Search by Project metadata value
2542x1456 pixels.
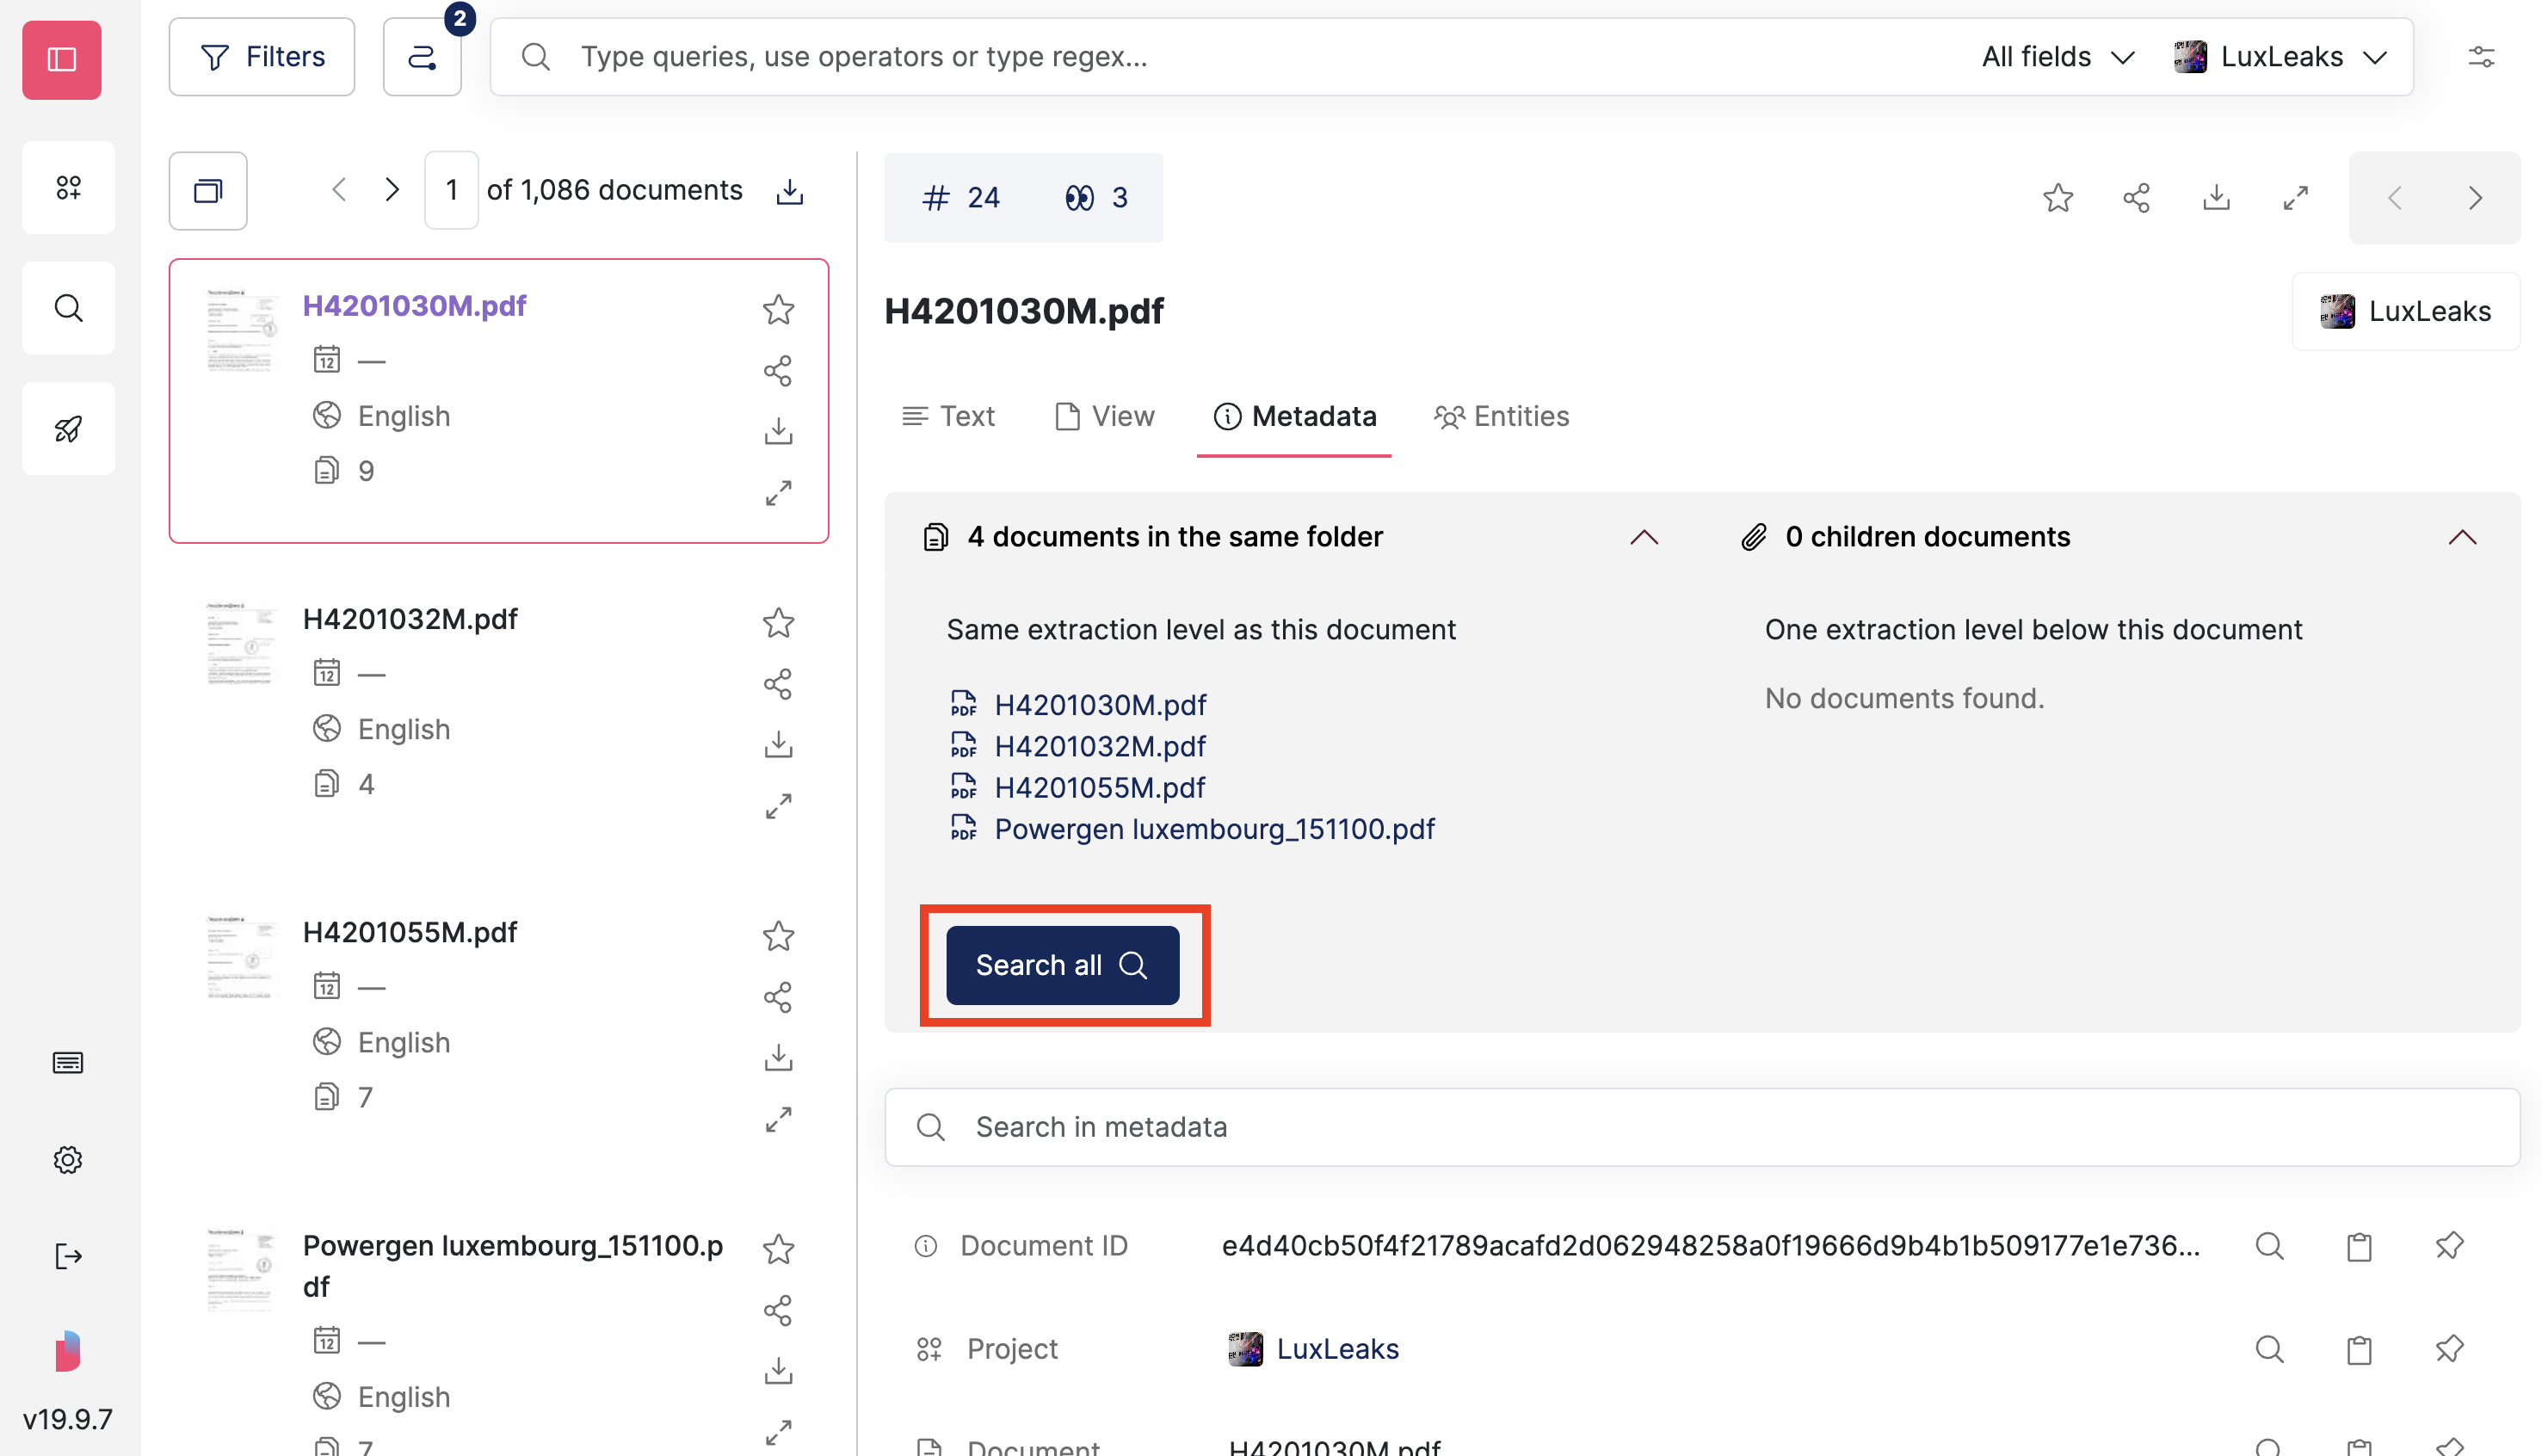coord(2269,1348)
